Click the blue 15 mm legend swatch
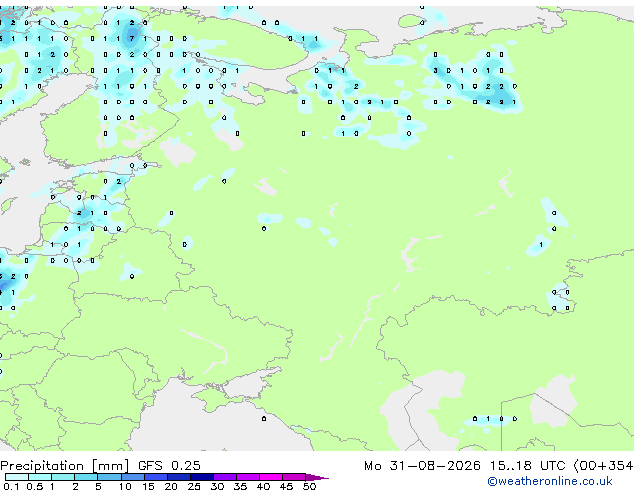Viewport: 634px width, 490px height. pyautogui.click(x=156, y=477)
